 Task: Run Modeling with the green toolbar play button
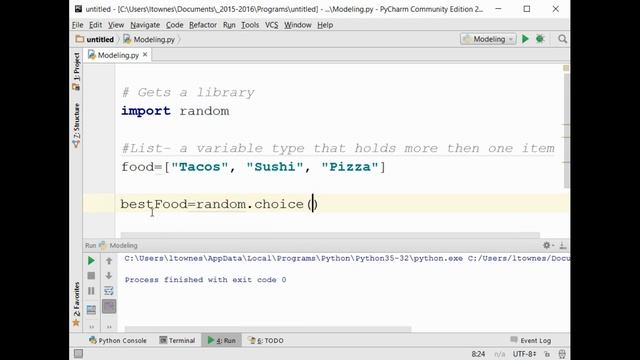pyautogui.click(x=525, y=39)
